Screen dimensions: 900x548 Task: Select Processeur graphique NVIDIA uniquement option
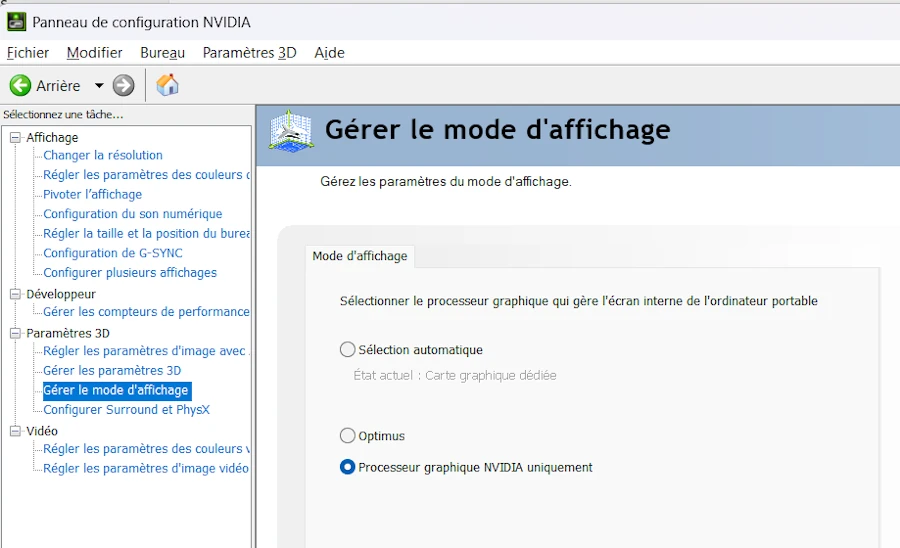pos(348,467)
